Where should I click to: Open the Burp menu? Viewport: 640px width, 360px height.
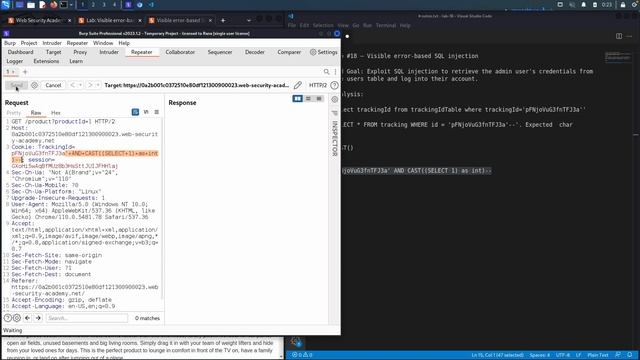pyautogui.click(x=10, y=43)
